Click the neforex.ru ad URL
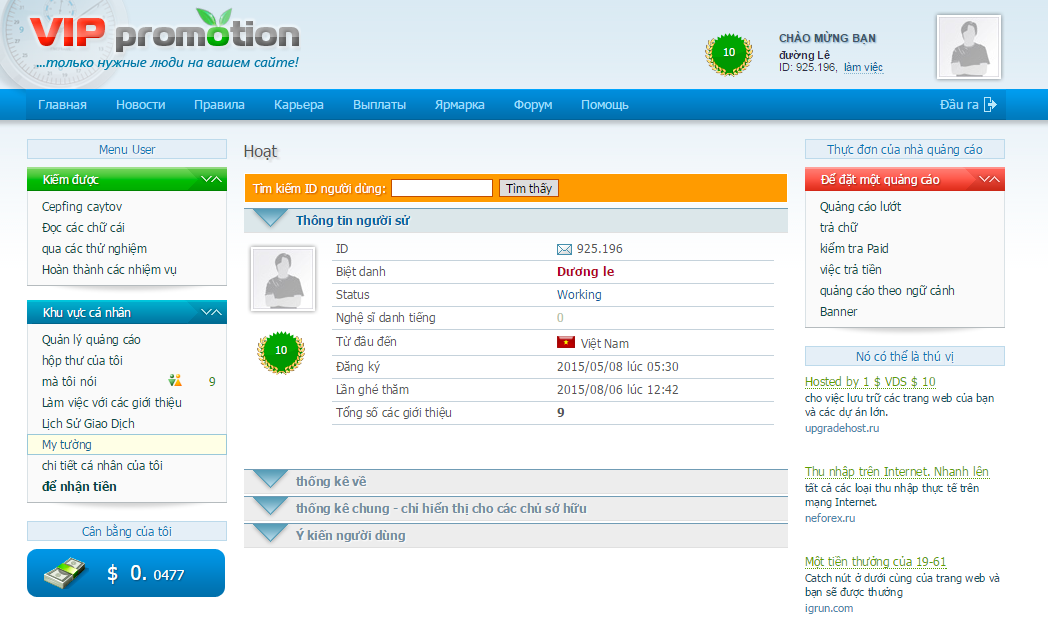 [829, 518]
